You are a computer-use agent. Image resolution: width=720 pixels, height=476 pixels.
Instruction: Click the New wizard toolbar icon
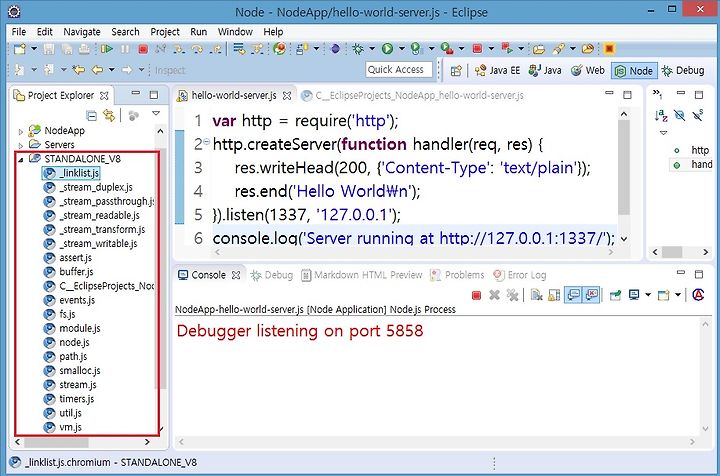[x=19, y=49]
